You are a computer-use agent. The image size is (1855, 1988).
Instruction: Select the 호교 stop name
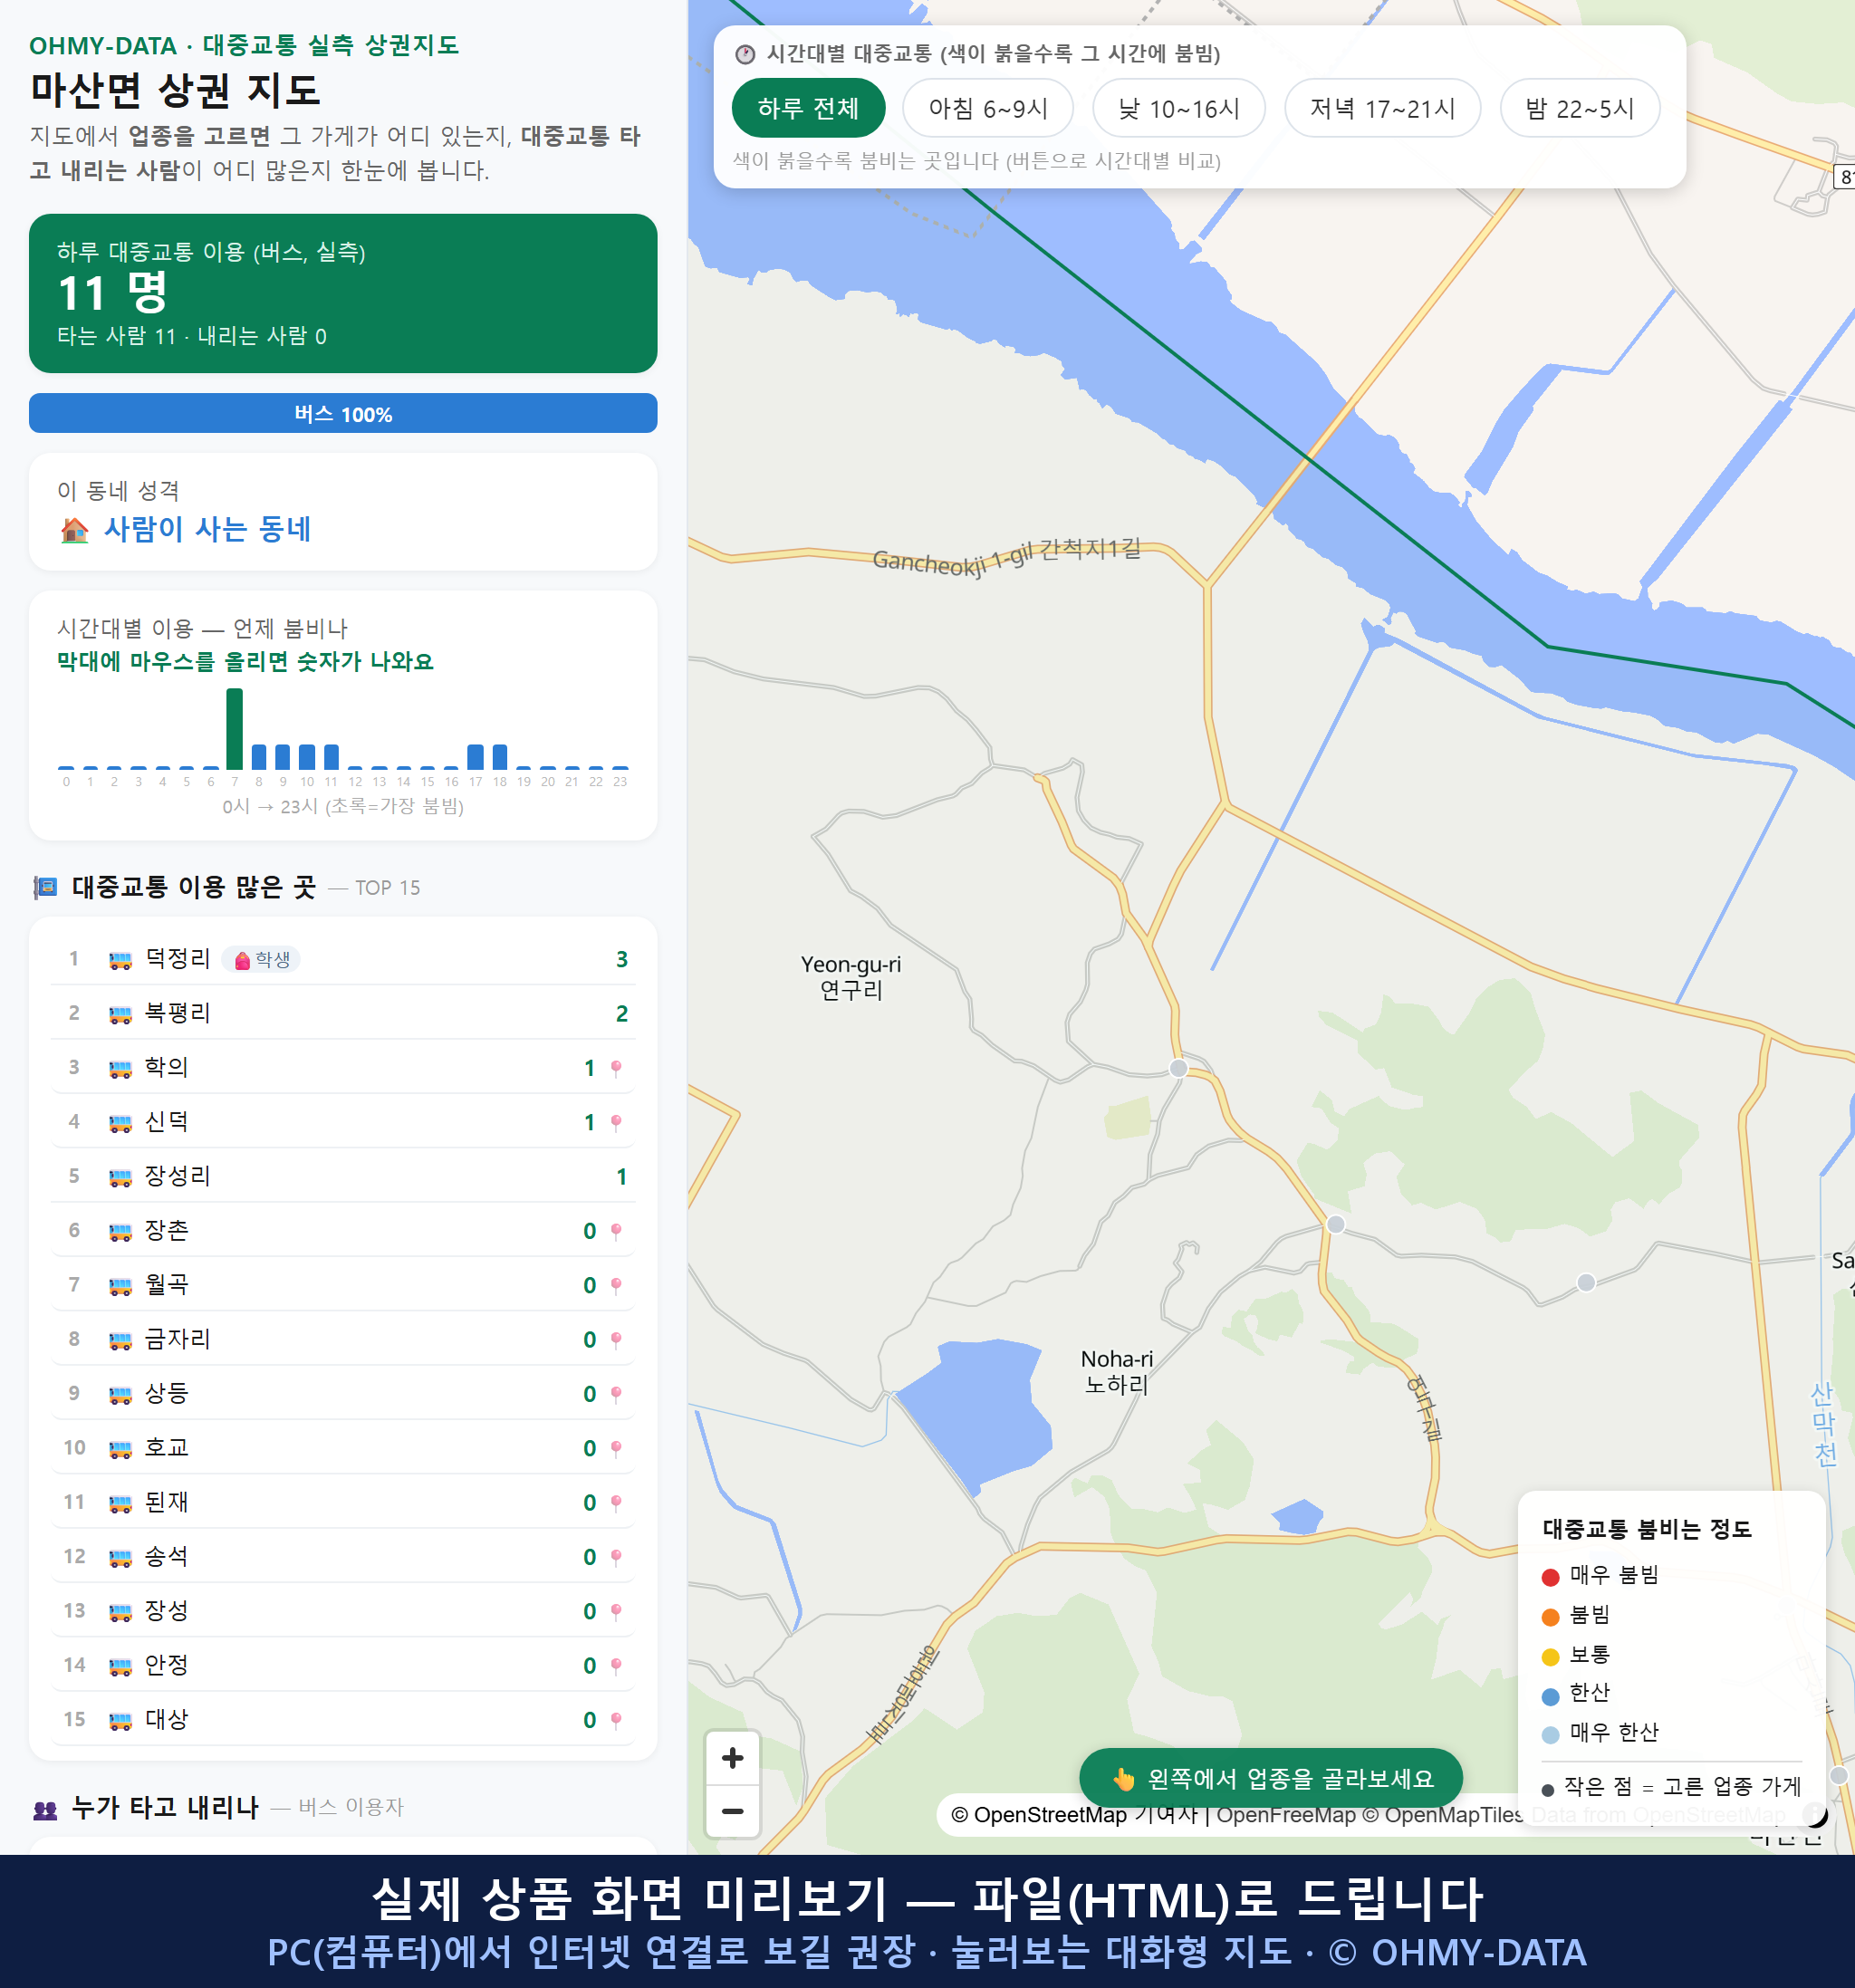[166, 1448]
